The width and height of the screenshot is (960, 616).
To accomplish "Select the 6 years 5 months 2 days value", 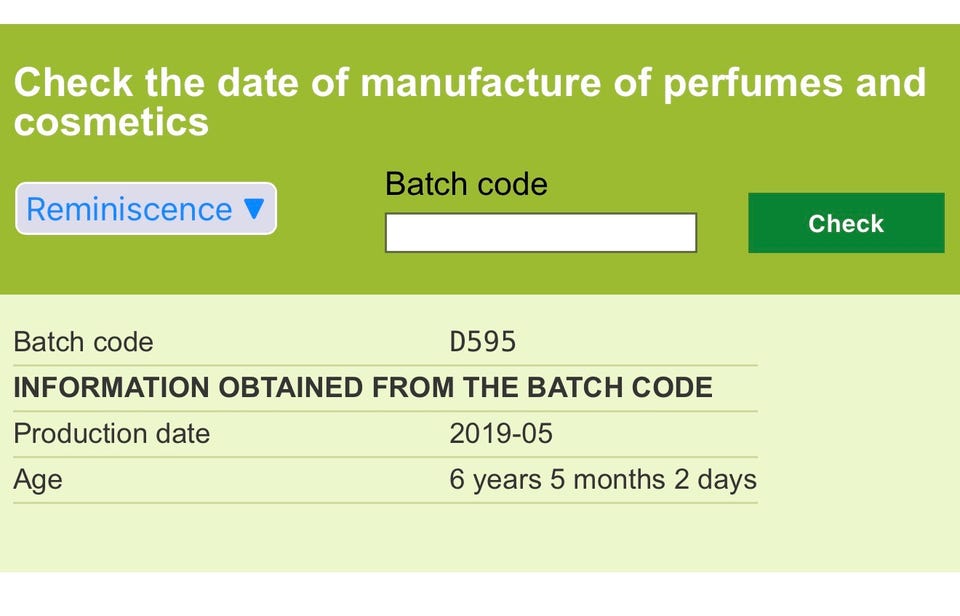I will coord(603,480).
